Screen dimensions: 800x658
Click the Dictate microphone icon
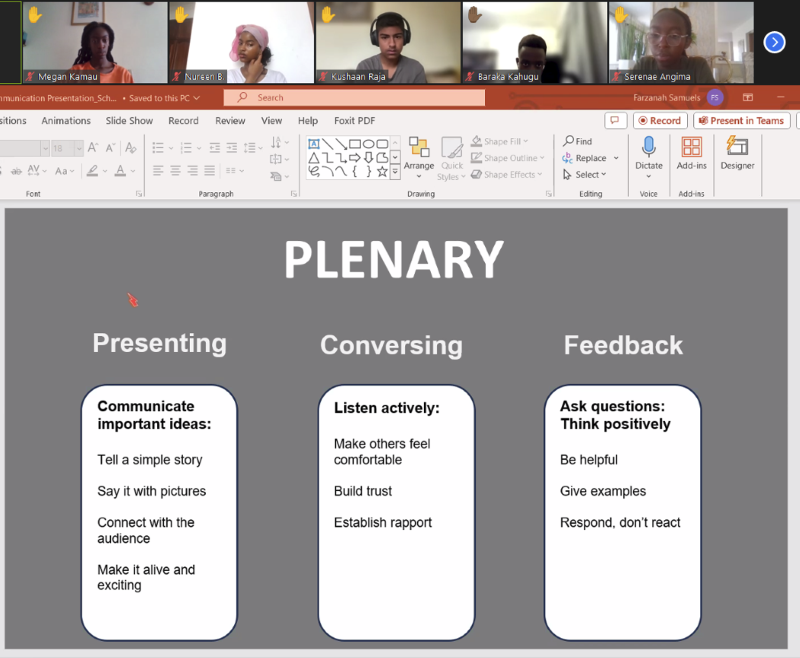click(648, 148)
